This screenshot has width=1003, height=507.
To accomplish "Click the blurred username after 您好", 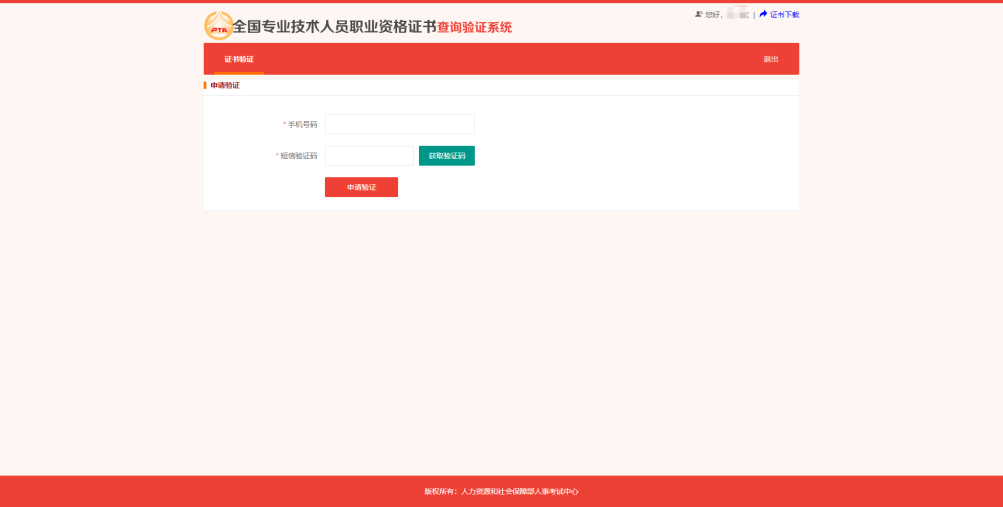I will [x=737, y=14].
